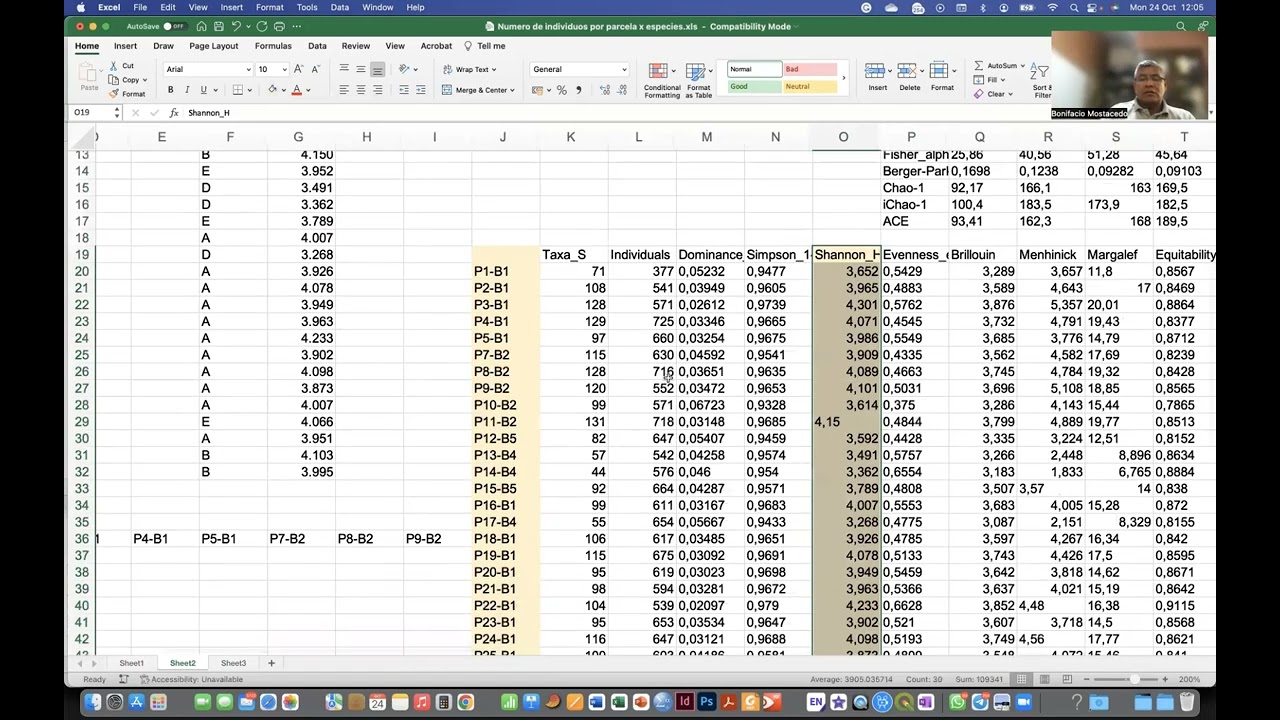Viewport: 1280px width, 720px height.
Task: Apply the Neutral cell style
Action: (810, 86)
